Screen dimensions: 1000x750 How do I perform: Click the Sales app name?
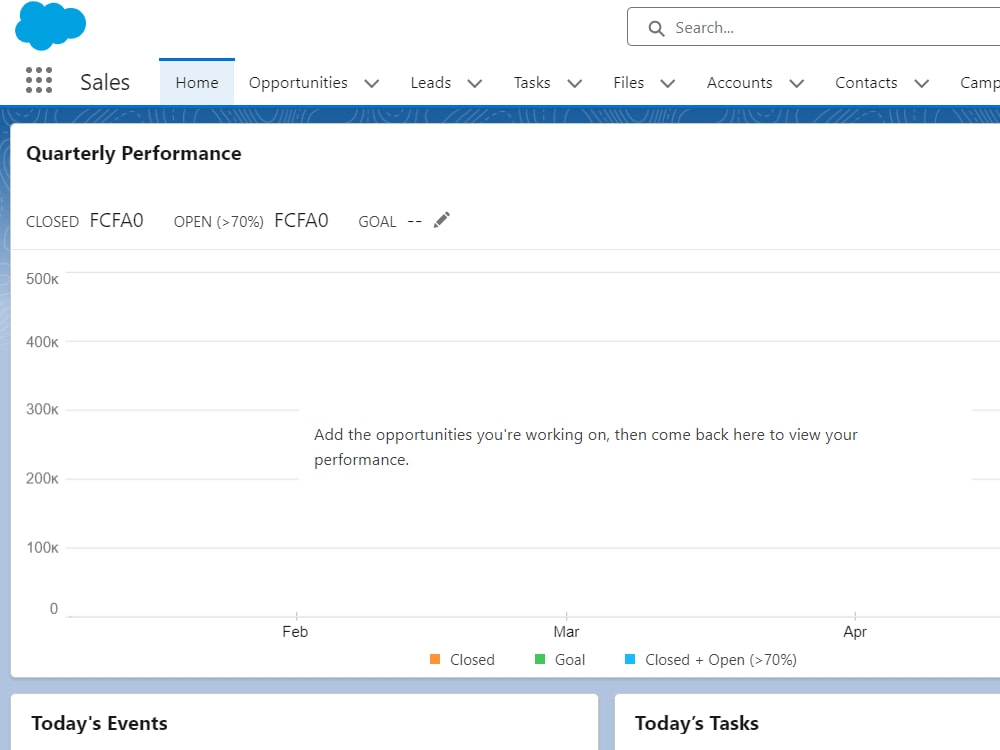pos(105,82)
